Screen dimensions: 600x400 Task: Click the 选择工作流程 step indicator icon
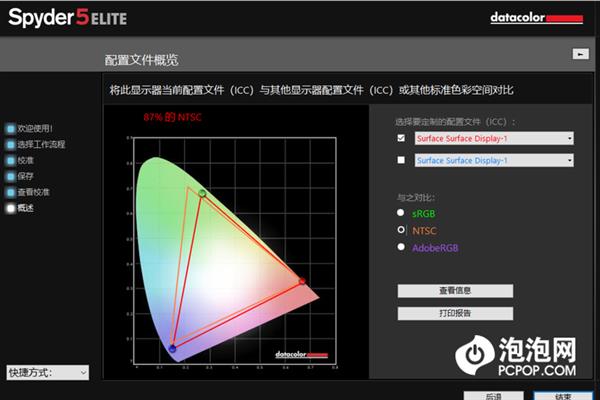pyautogui.click(x=10, y=145)
